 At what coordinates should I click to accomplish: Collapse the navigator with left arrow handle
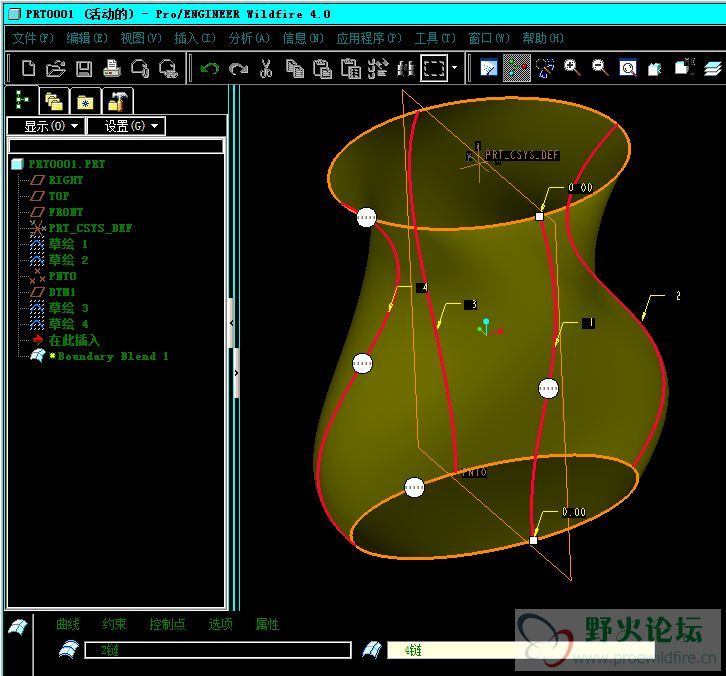pyautogui.click(x=232, y=323)
